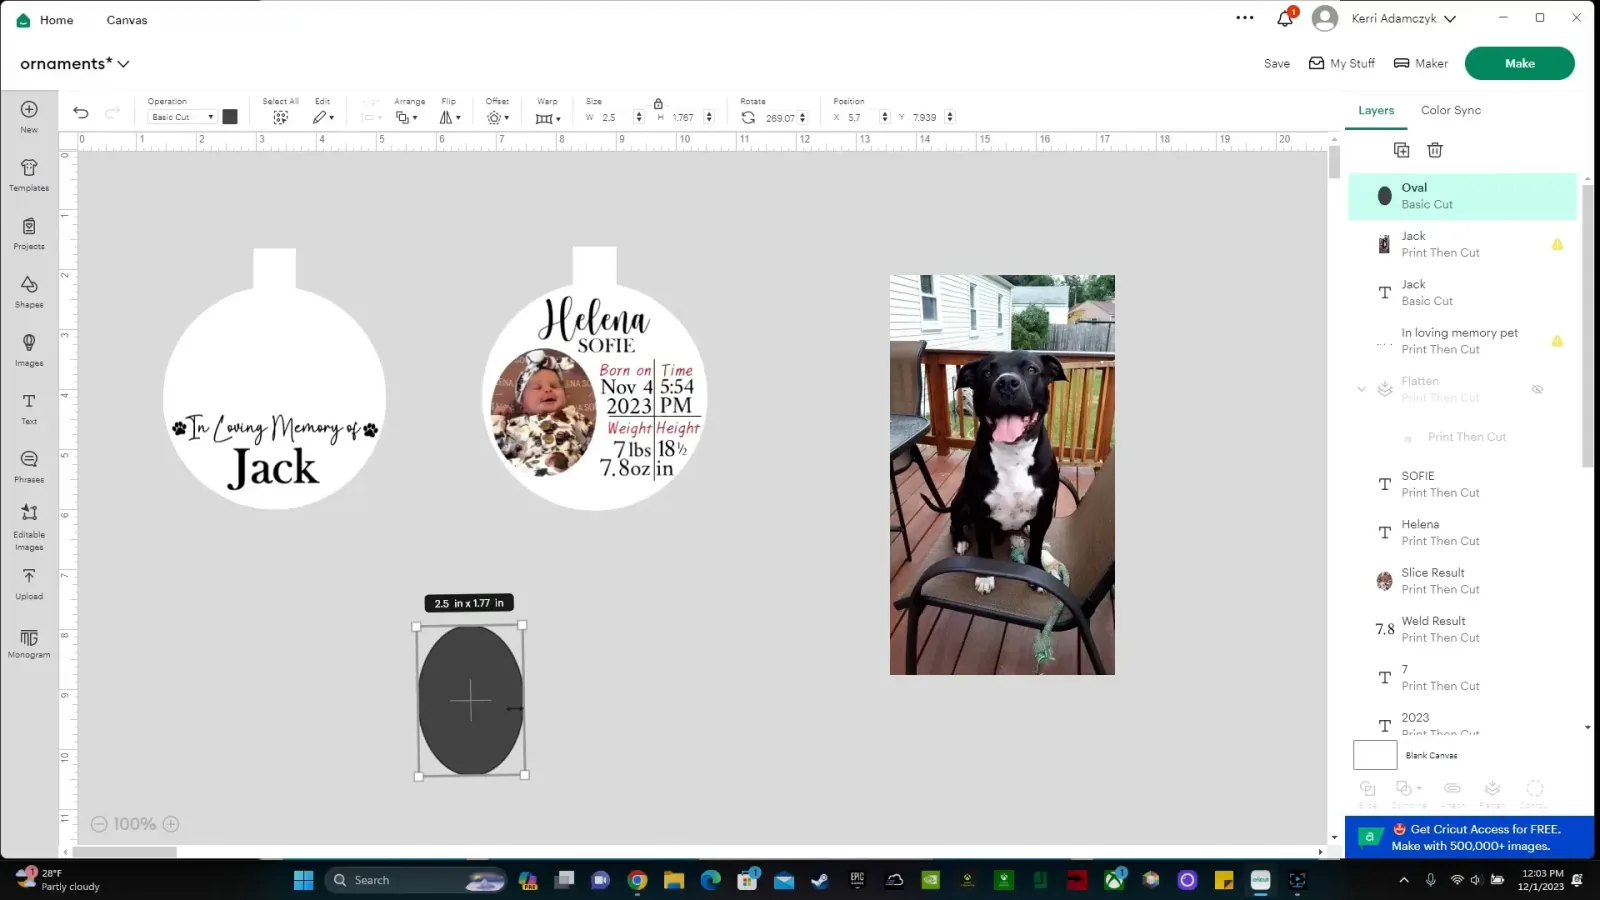Open the Templates panel in sidebar
This screenshot has width=1600, height=900.
coord(29,174)
